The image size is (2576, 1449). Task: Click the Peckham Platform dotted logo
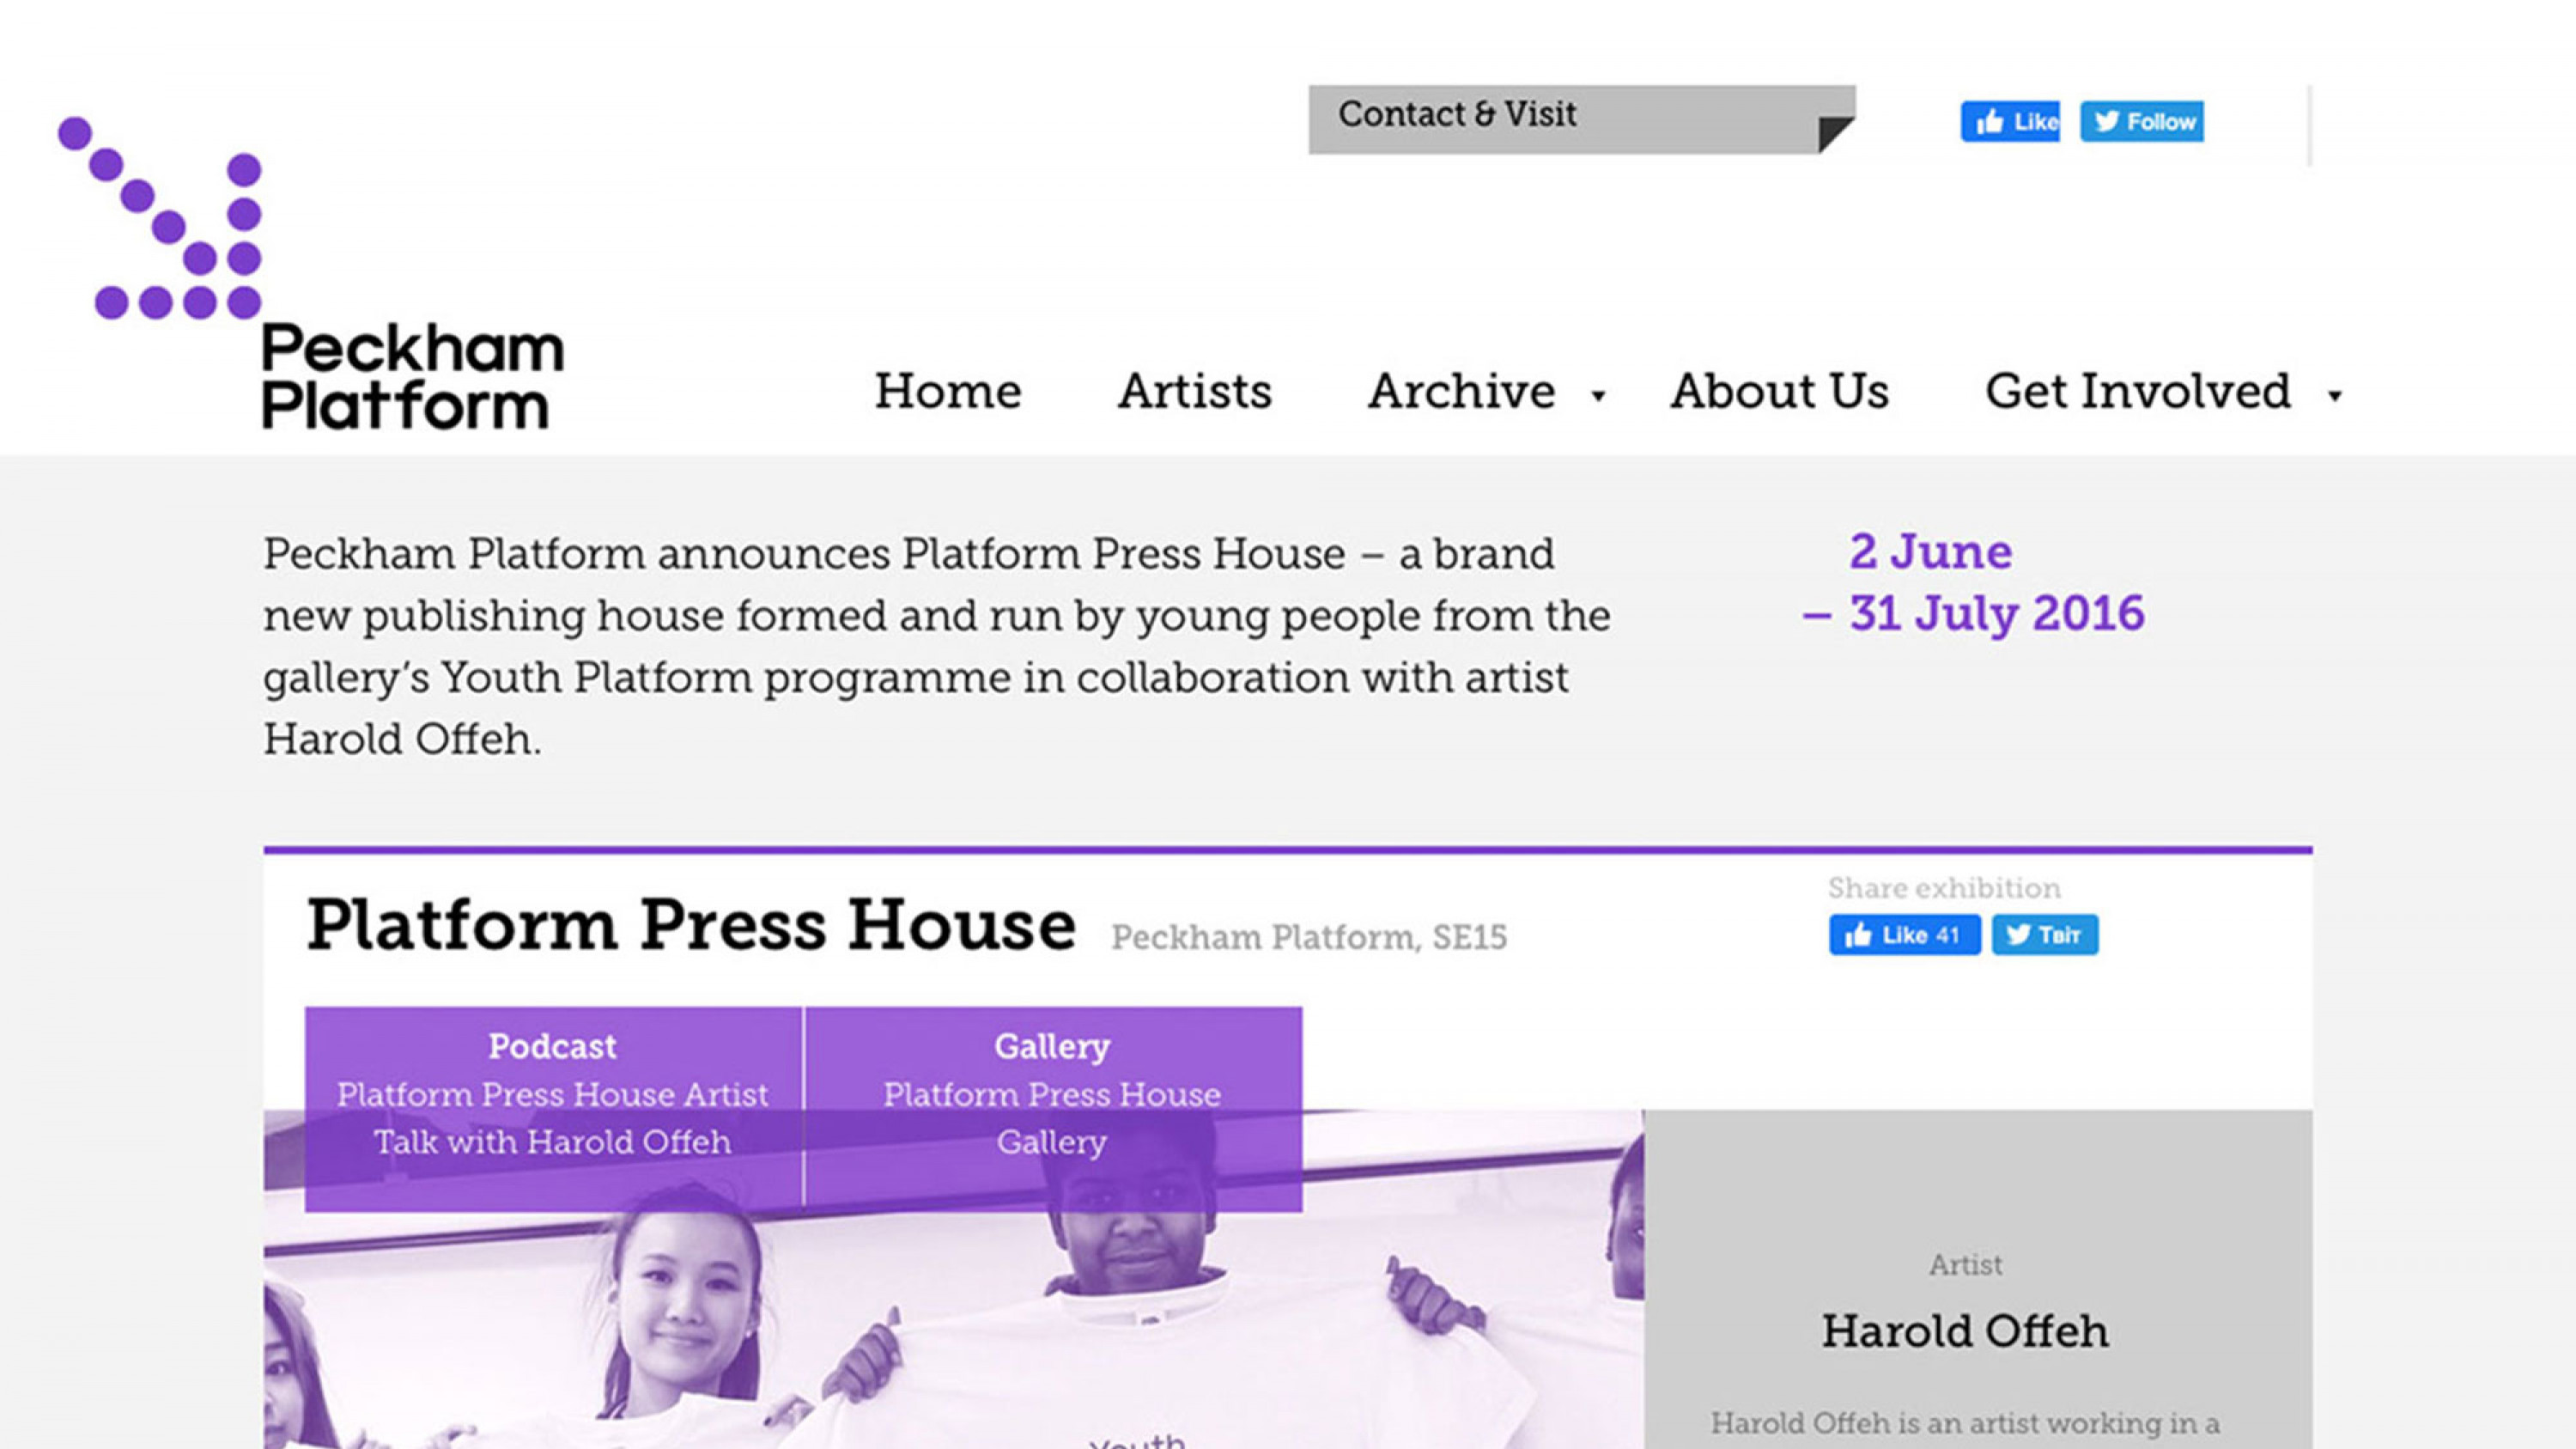pyautogui.click(x=160, y=218)
